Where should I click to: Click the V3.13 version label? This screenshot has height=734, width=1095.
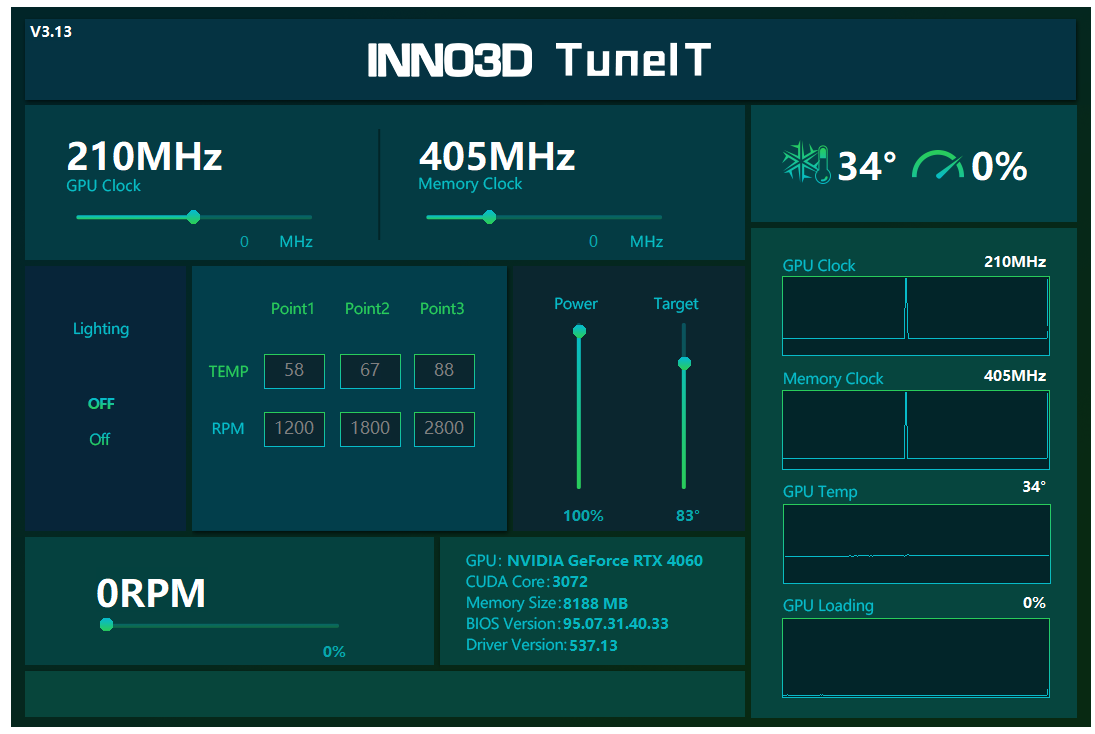click(51, 31)
